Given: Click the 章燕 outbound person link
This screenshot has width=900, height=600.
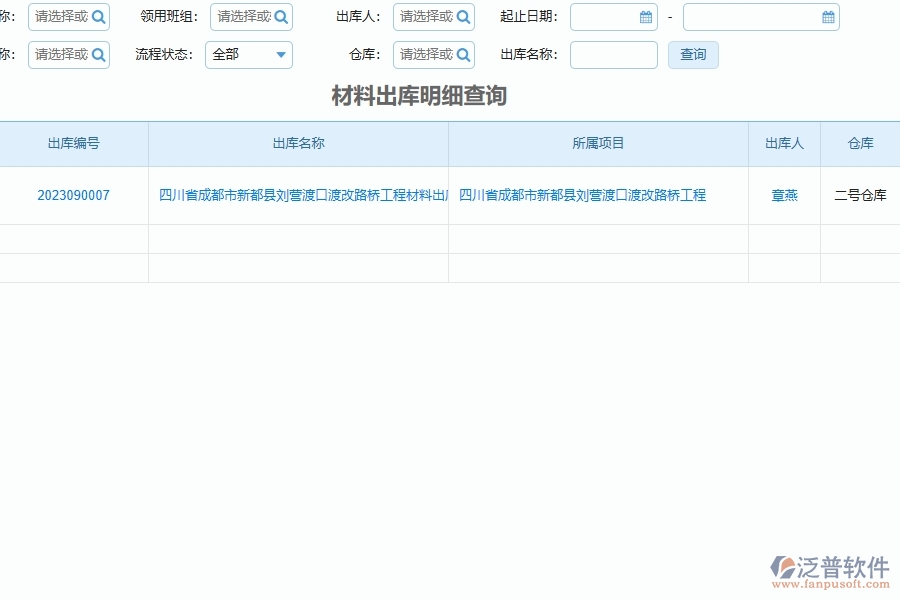Looking at the screenshot, I should 784,195.
